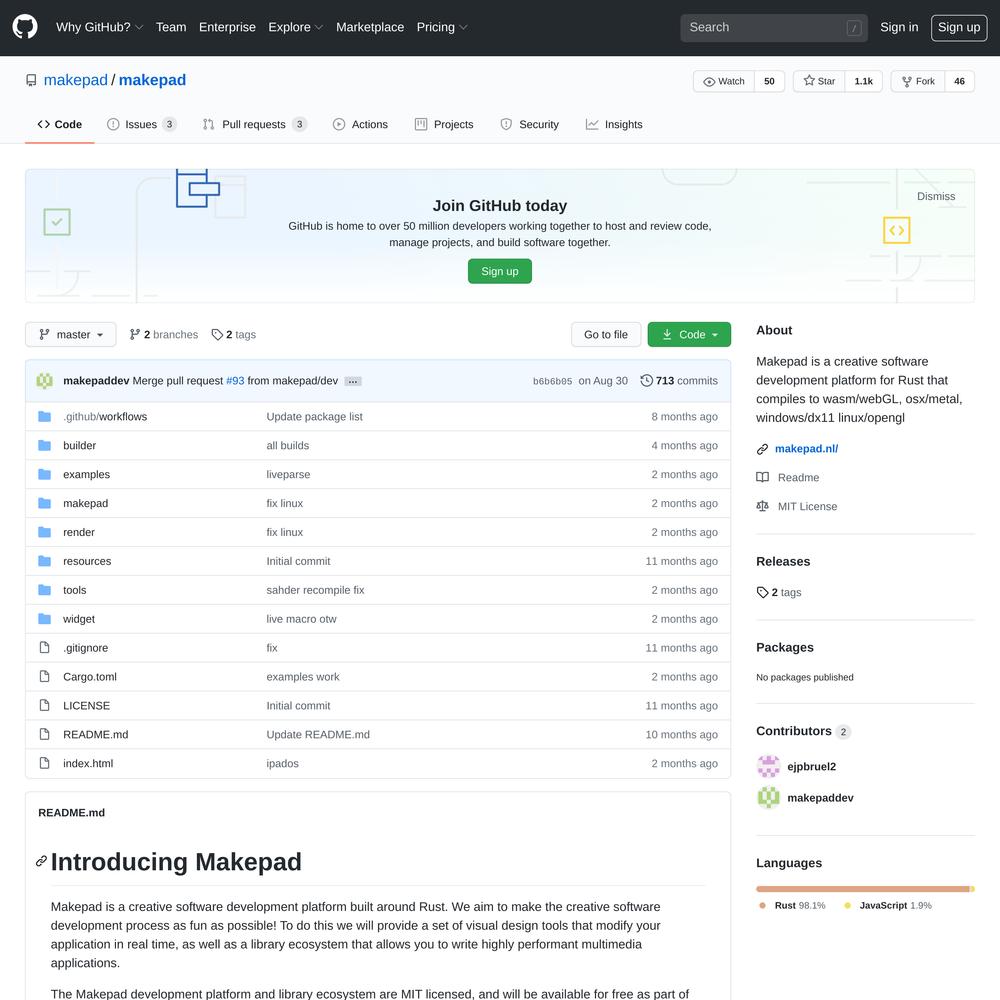Screen dimensions: 1000x1000
Task: Open the master branch dropdown
Action: click(x=71, y=334)
